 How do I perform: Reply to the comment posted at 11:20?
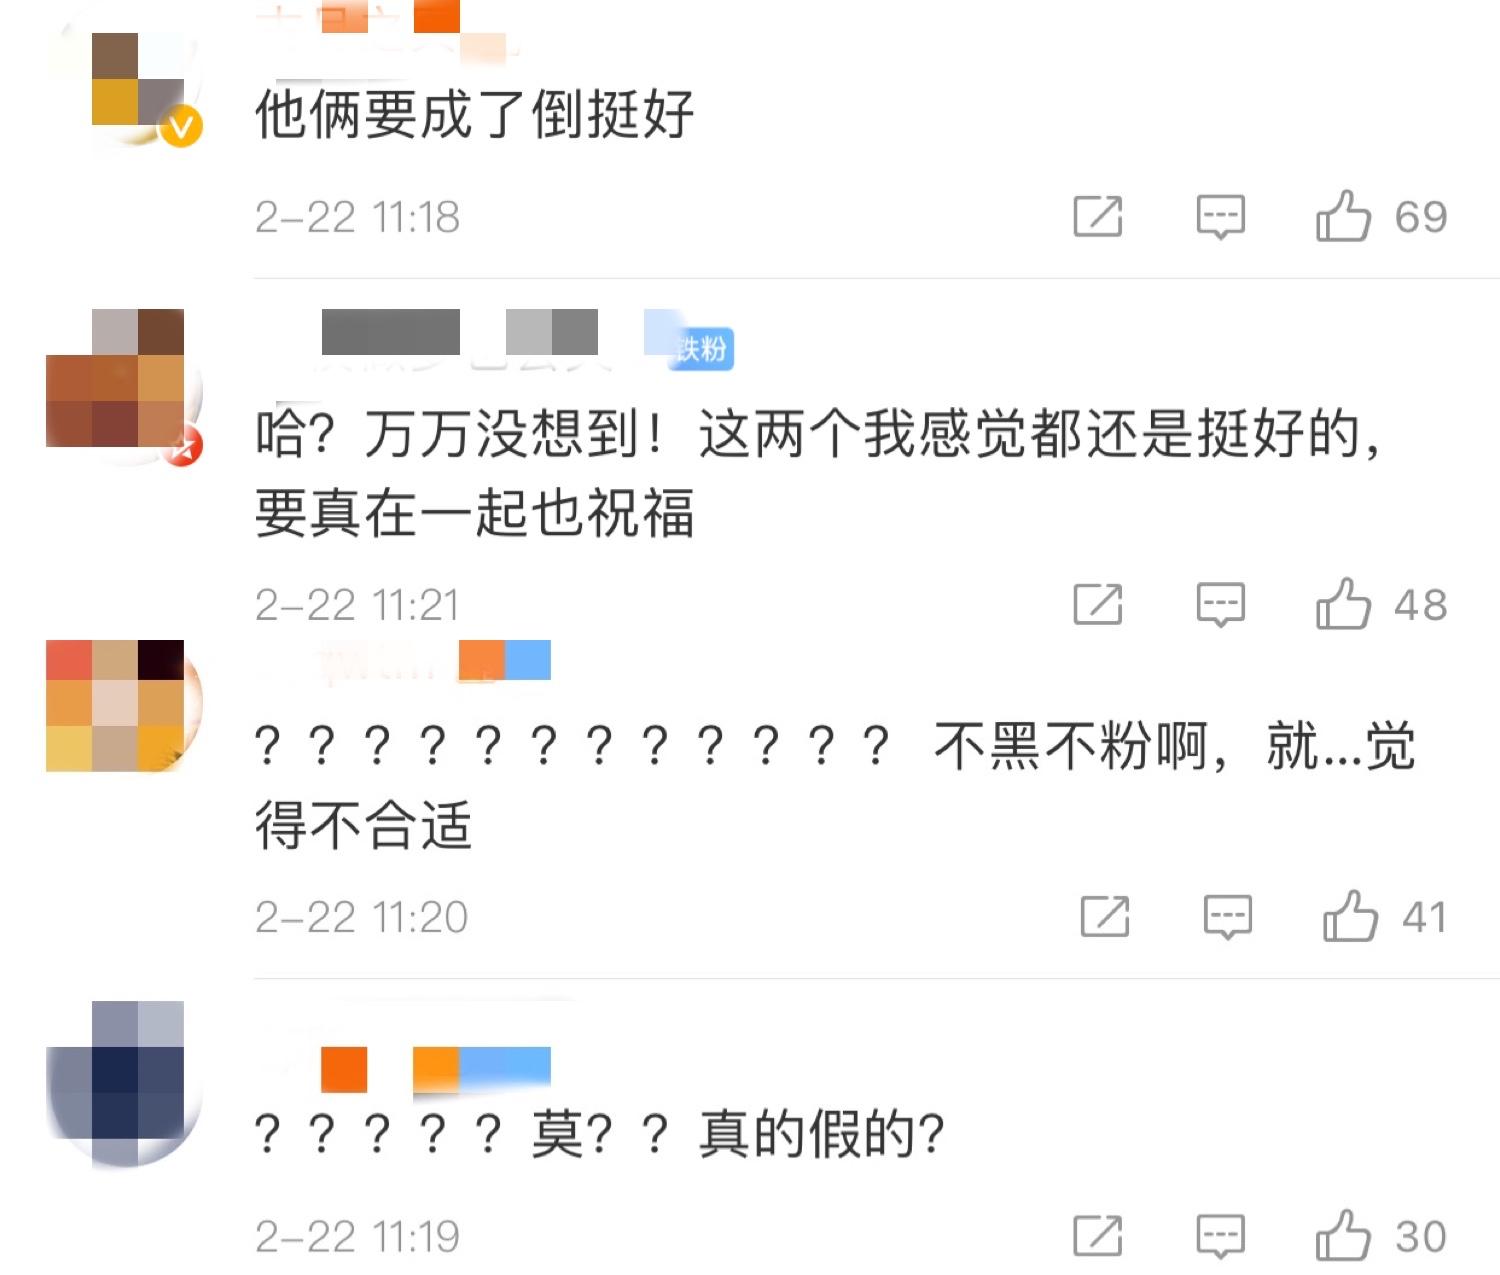[1228, 917]
